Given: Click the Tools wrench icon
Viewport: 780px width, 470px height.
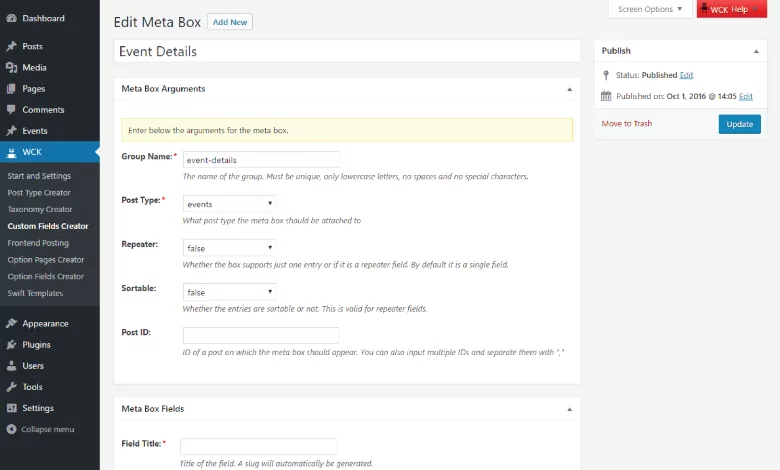Looking at the screenshot, I should [11, 387].
